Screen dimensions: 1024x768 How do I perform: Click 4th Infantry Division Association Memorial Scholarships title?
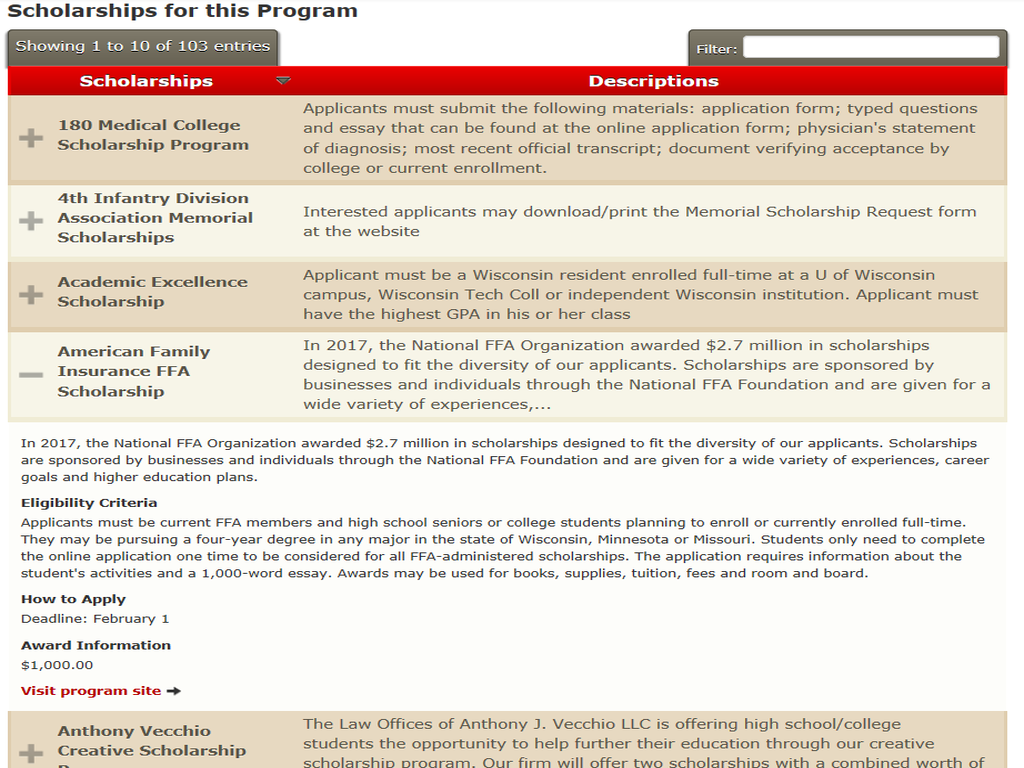coord(155,217)
